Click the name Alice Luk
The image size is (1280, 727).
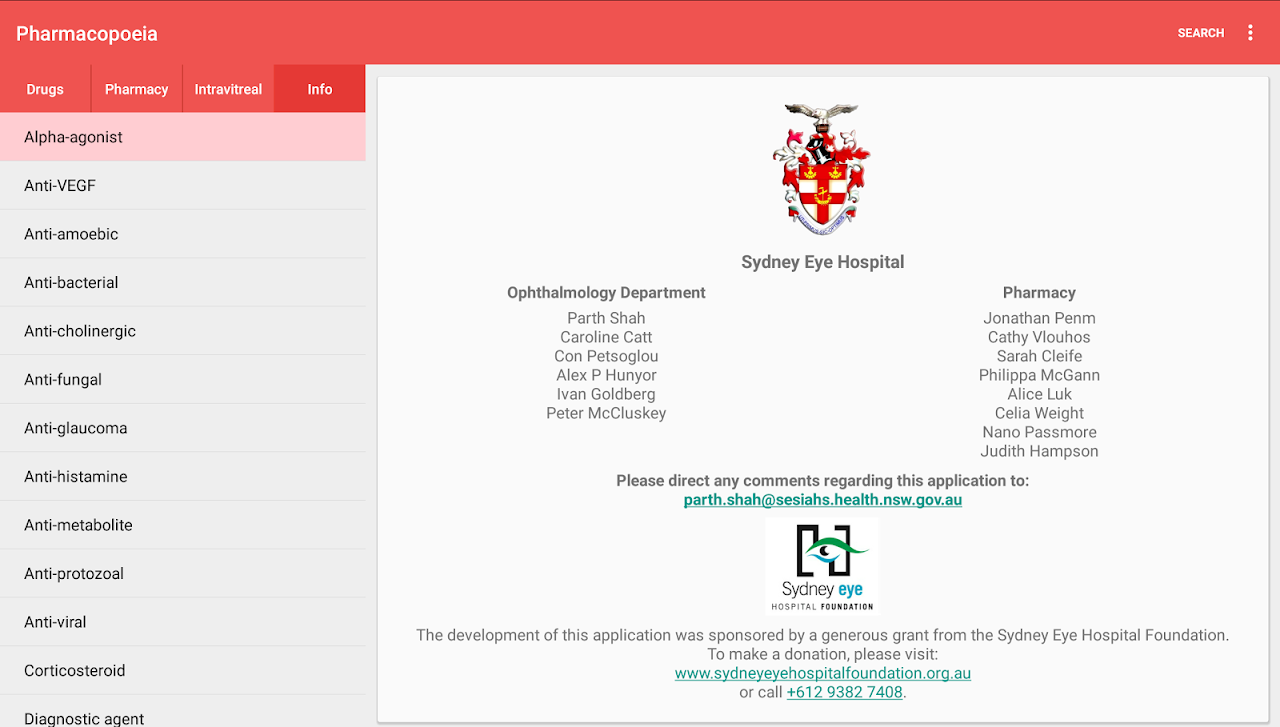click(1039, 394)
